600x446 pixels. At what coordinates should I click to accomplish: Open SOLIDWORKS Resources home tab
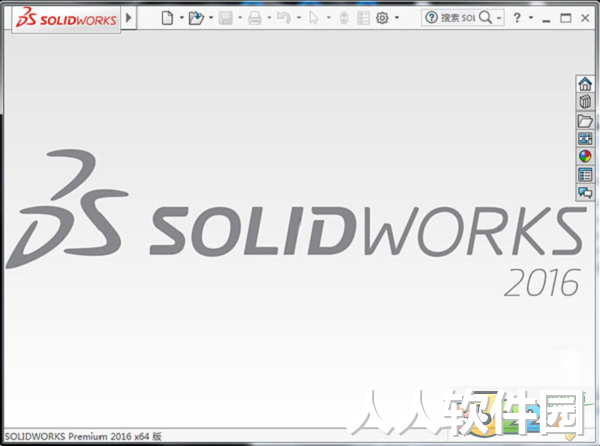point(585,84)
